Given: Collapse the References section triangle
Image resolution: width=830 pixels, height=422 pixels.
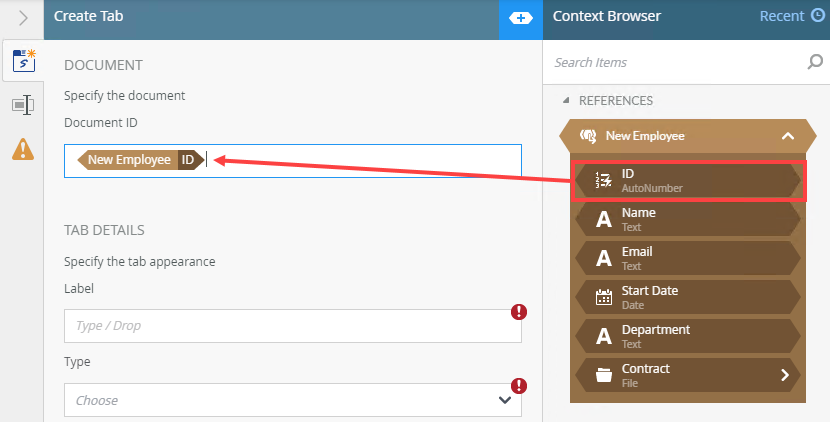Looking at the screenshot, I should (566, 100).
